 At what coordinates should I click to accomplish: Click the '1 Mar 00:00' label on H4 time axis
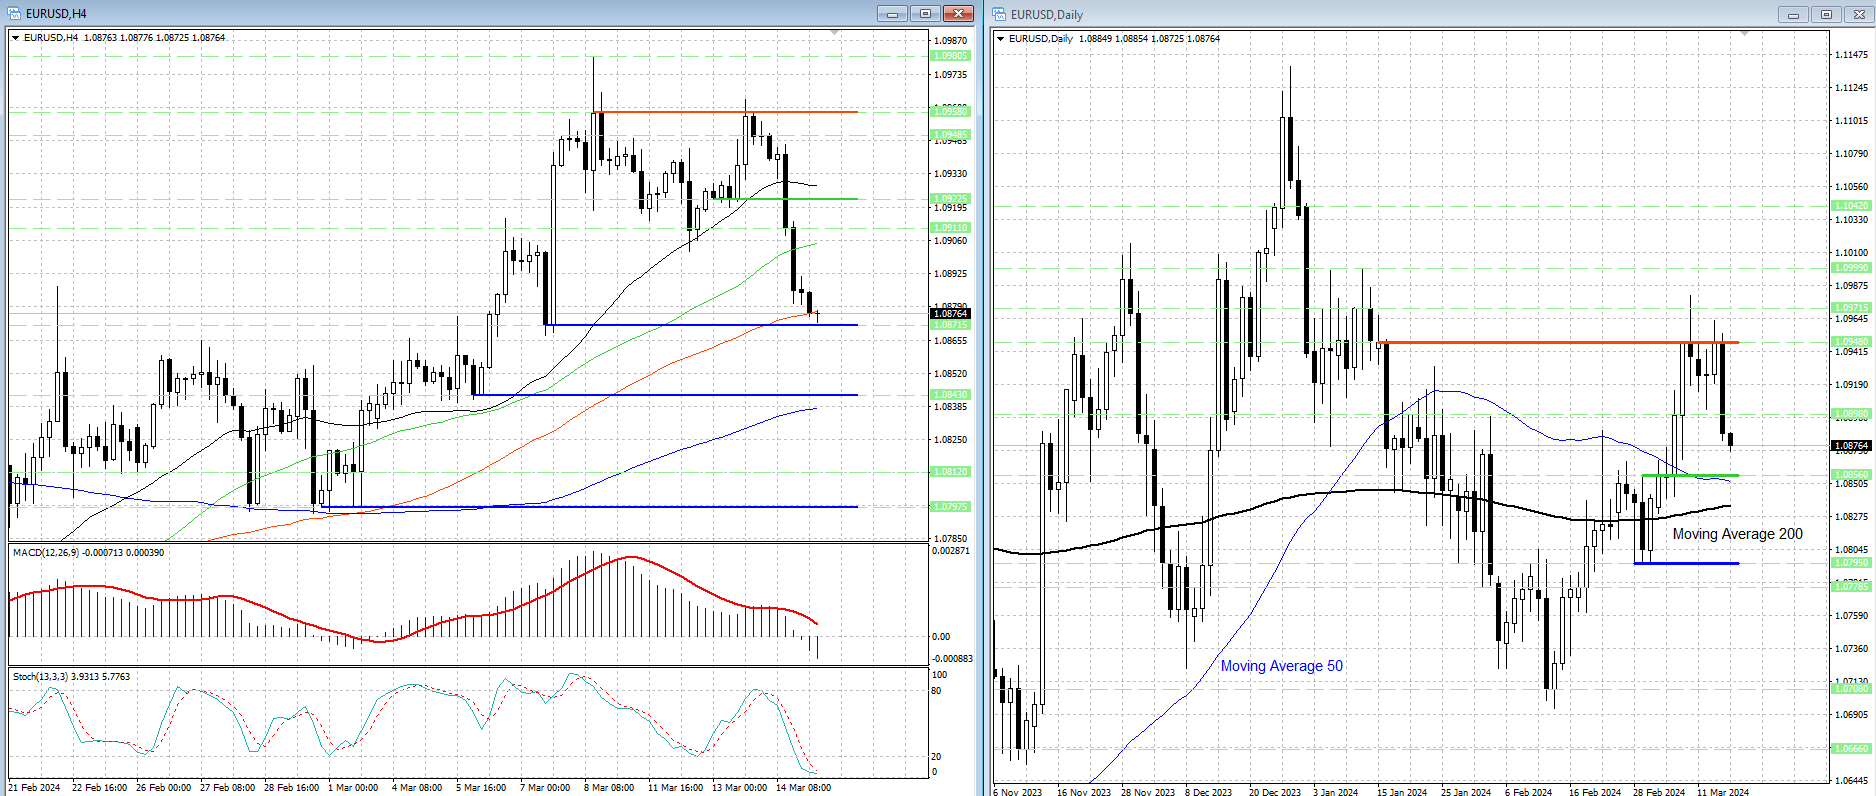coord(353,788)
